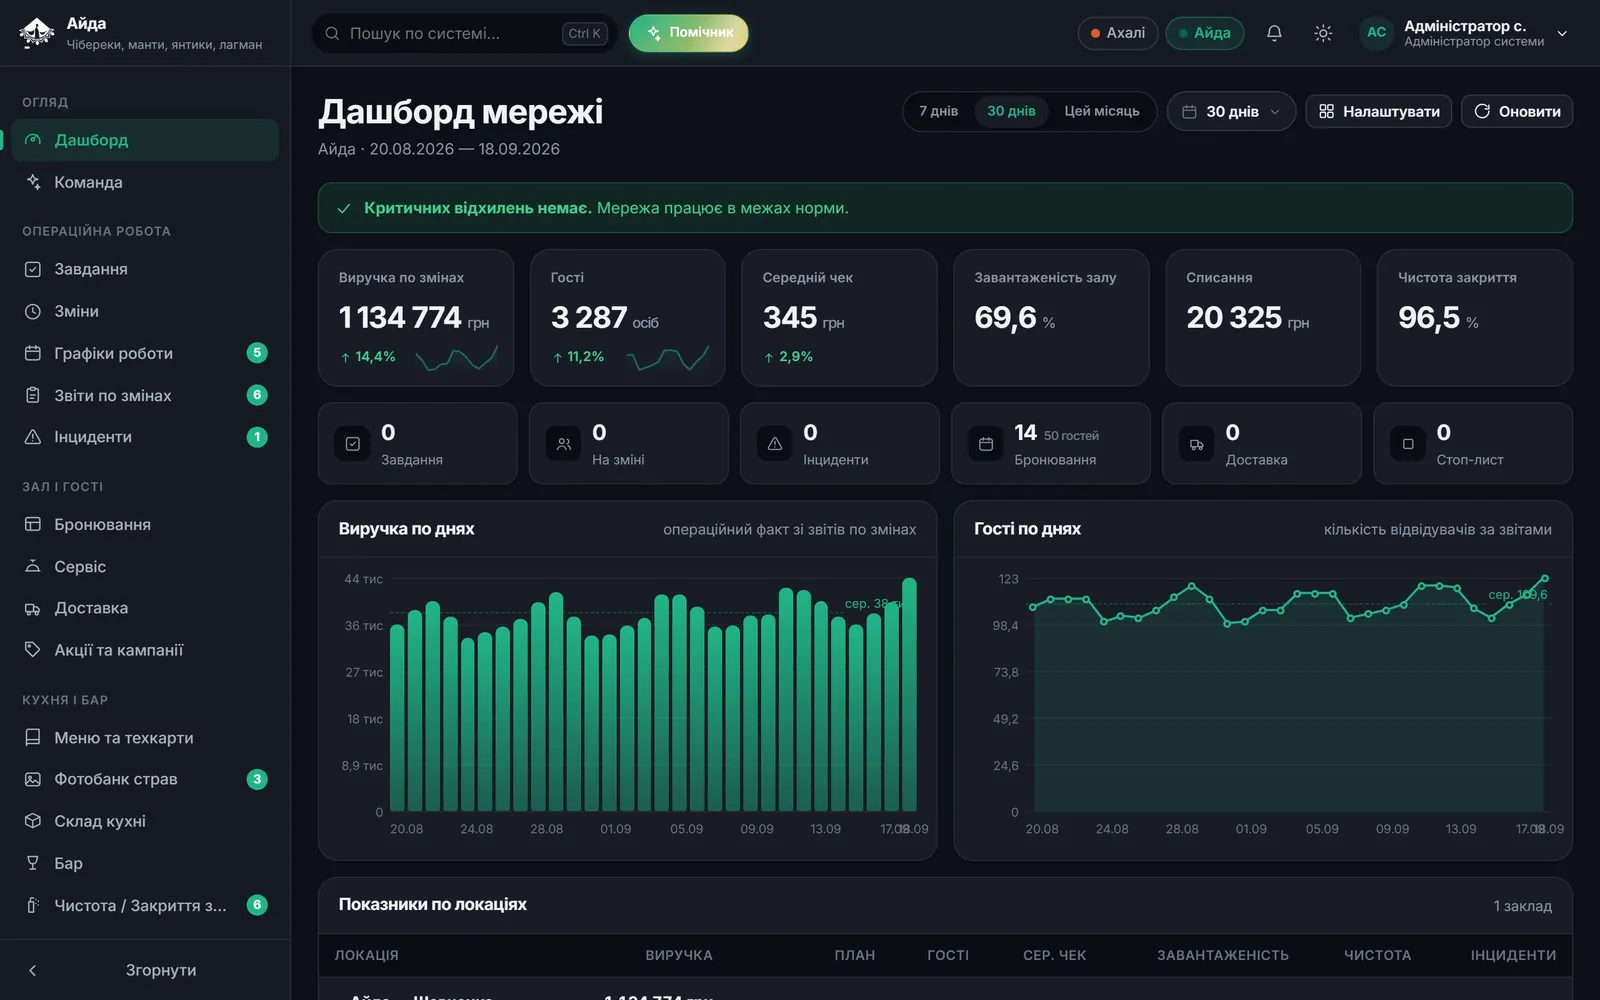Viewport: 1600px width, 1000px height.
Task: Click the Бронювання stat card calendar icon
Action: pyautogui.click(x=986, y=444)
